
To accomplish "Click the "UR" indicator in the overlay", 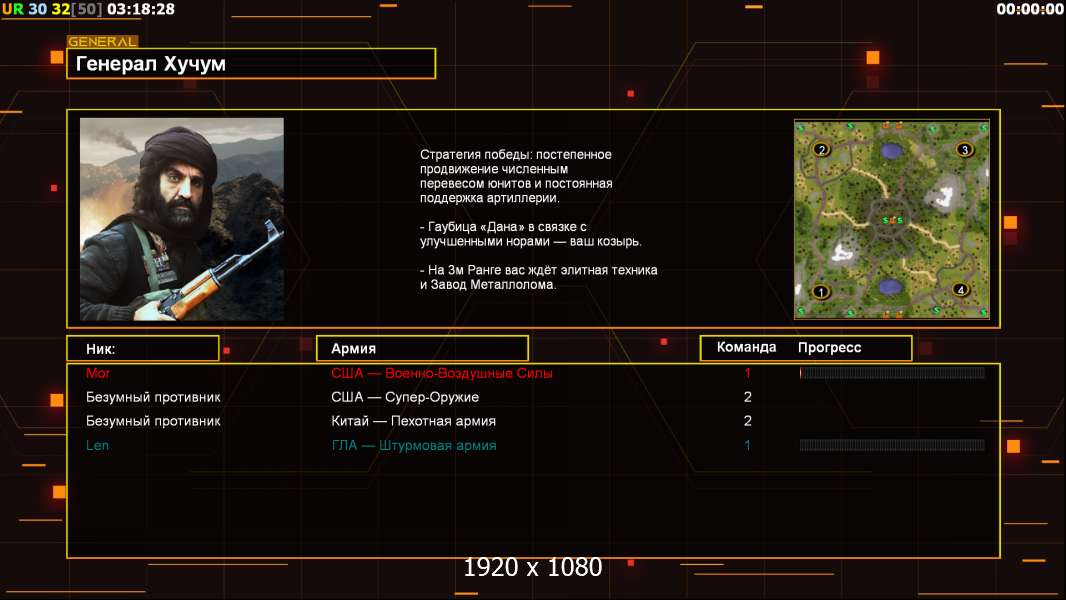I will 12,9.
